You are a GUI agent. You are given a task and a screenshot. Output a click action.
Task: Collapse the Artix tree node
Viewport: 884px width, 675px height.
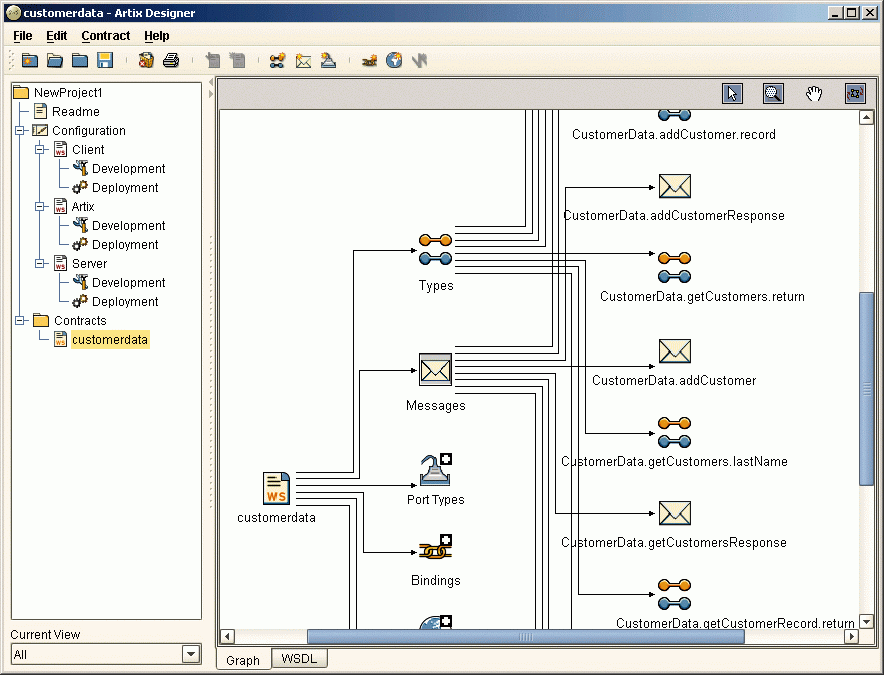pyautogui.click(x=39, y=206)
